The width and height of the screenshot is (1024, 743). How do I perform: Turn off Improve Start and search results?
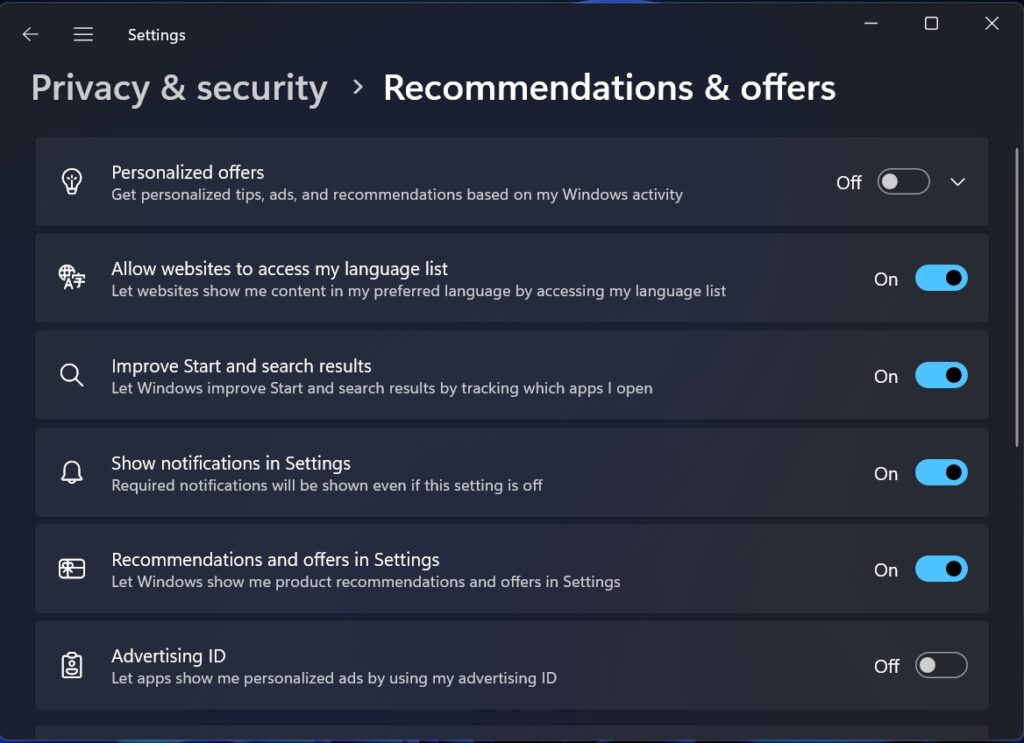coord(940,375)
